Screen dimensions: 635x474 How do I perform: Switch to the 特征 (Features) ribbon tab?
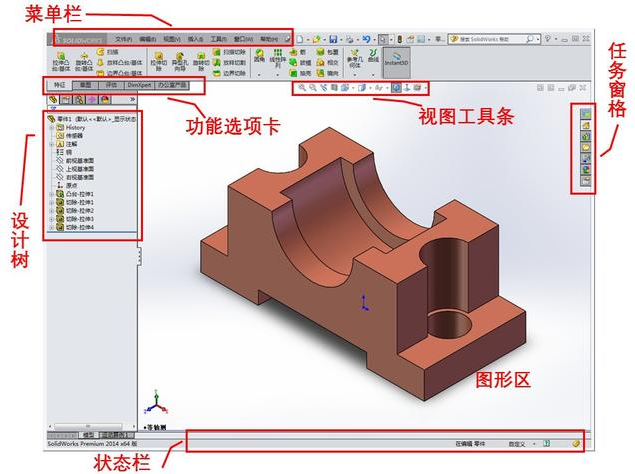60,85
